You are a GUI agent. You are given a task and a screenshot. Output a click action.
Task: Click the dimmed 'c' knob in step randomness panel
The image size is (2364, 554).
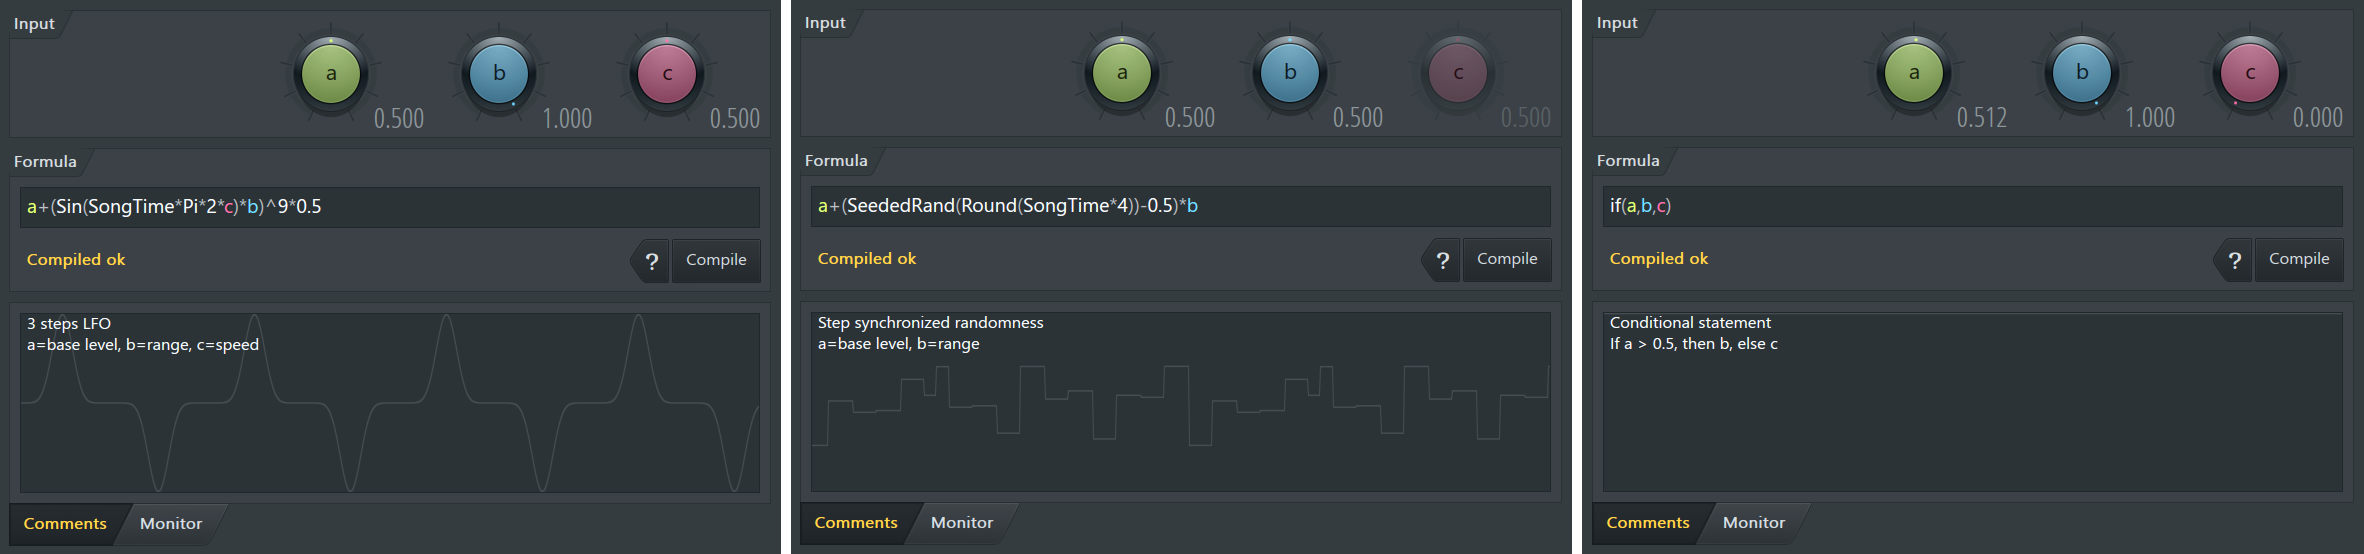(1458, 73)
